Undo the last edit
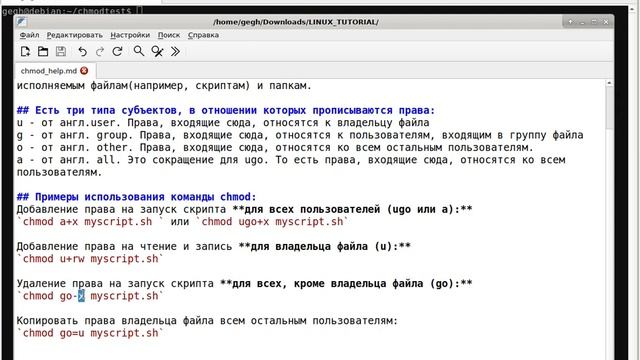Screen dimensions: 640x360 (82, 51)
